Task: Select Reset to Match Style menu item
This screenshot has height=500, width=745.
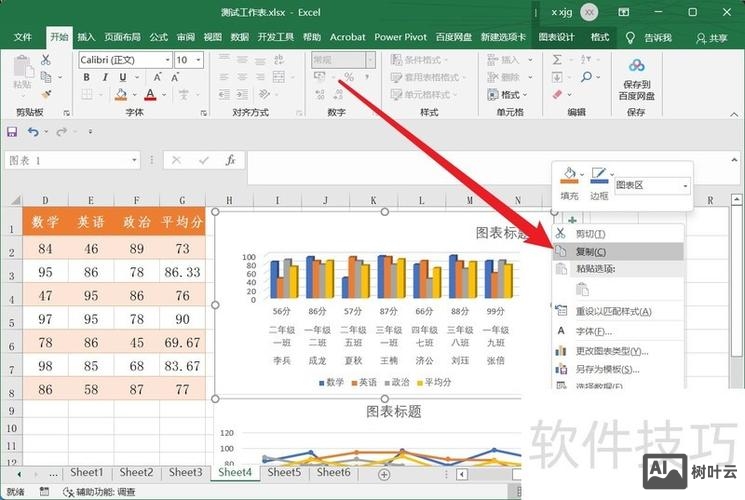Action: pyautogui.click(x=618, y=312)
